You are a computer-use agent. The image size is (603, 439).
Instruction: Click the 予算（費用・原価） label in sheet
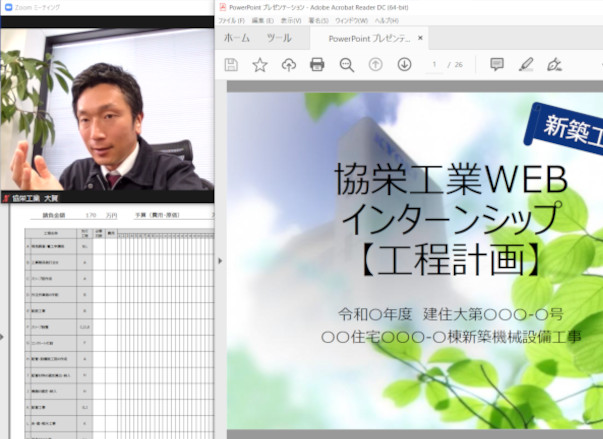tap(157, 215)
